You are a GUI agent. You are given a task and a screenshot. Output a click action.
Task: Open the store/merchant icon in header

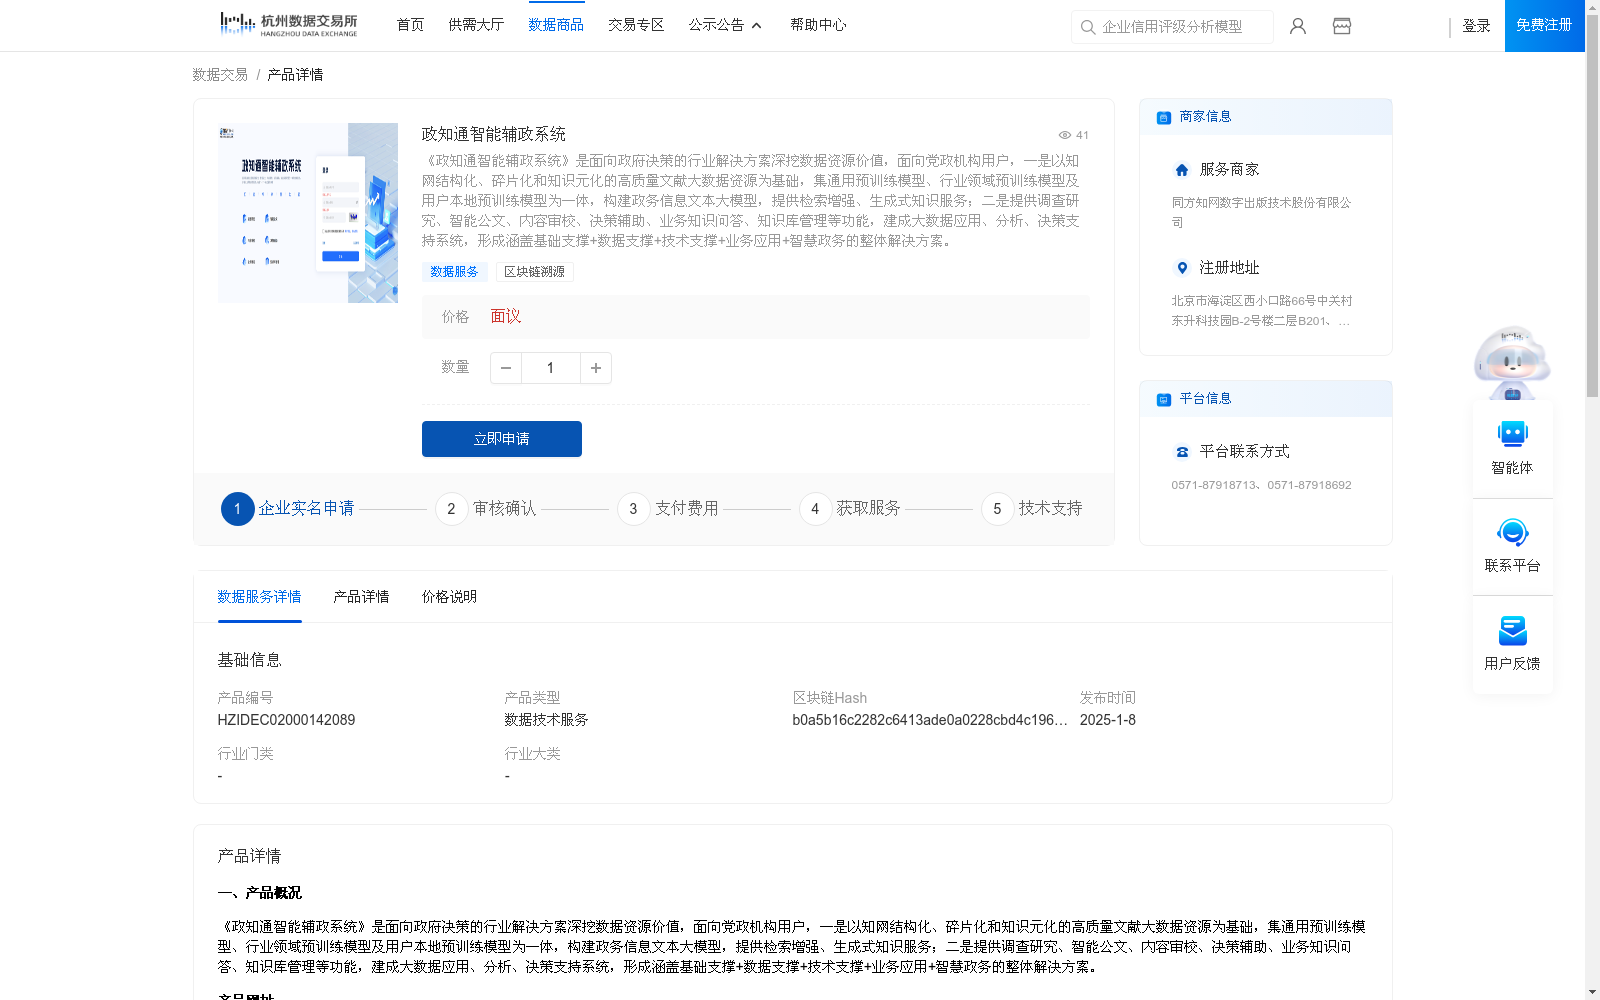(1342, 26)
